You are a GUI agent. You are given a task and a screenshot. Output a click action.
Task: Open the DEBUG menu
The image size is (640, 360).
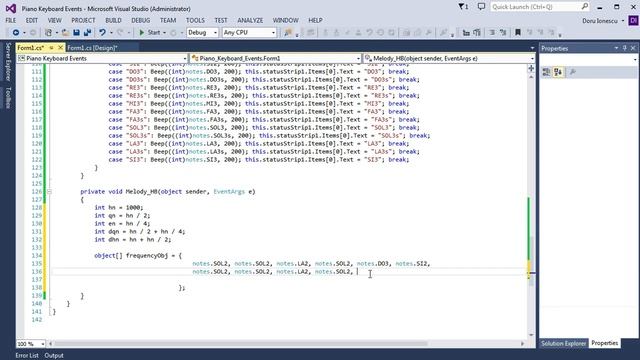pos(141,20)
